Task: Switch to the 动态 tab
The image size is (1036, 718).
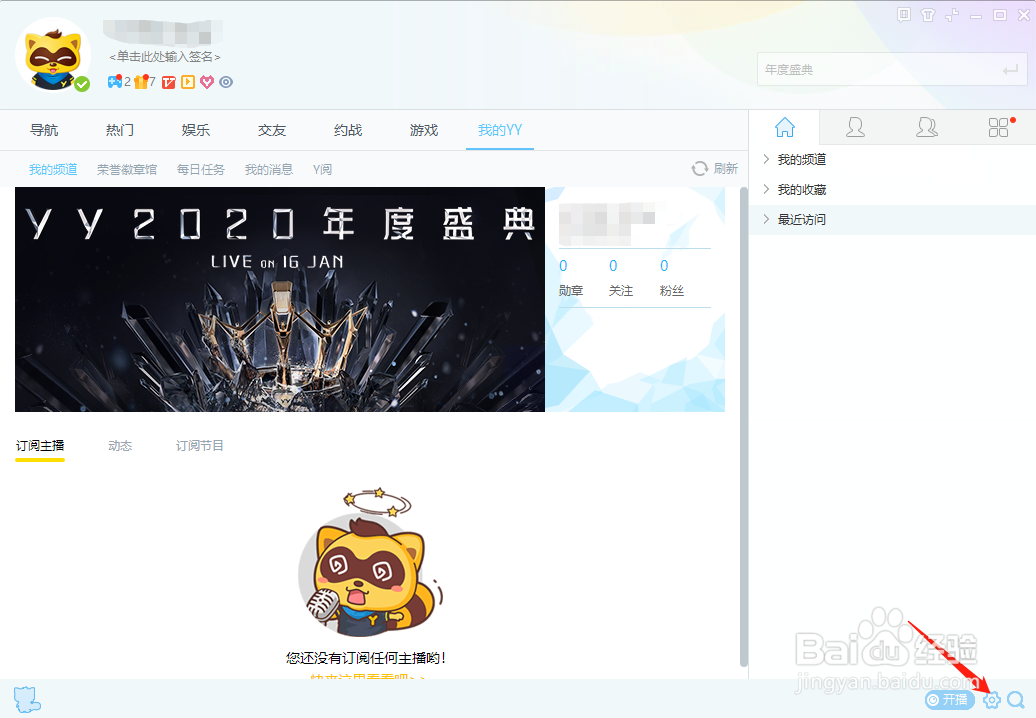Action: (x=120, y=446)
